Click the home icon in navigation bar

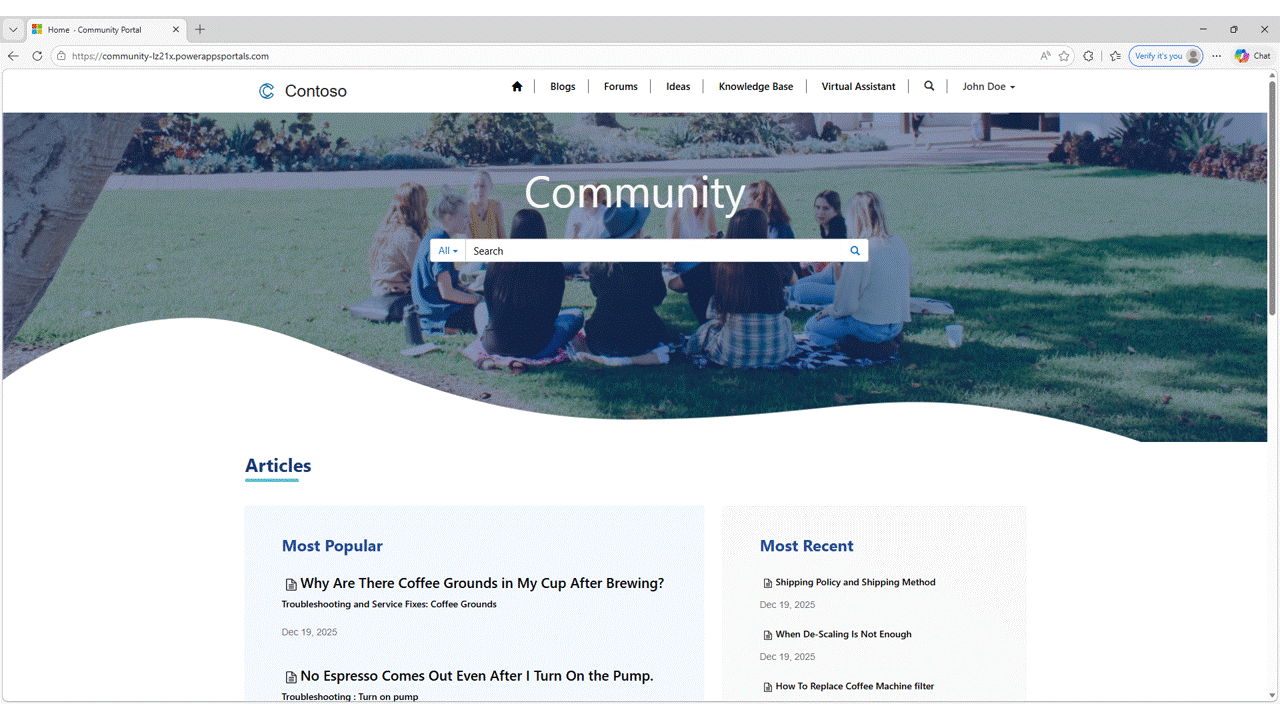[x=517, y=87]
